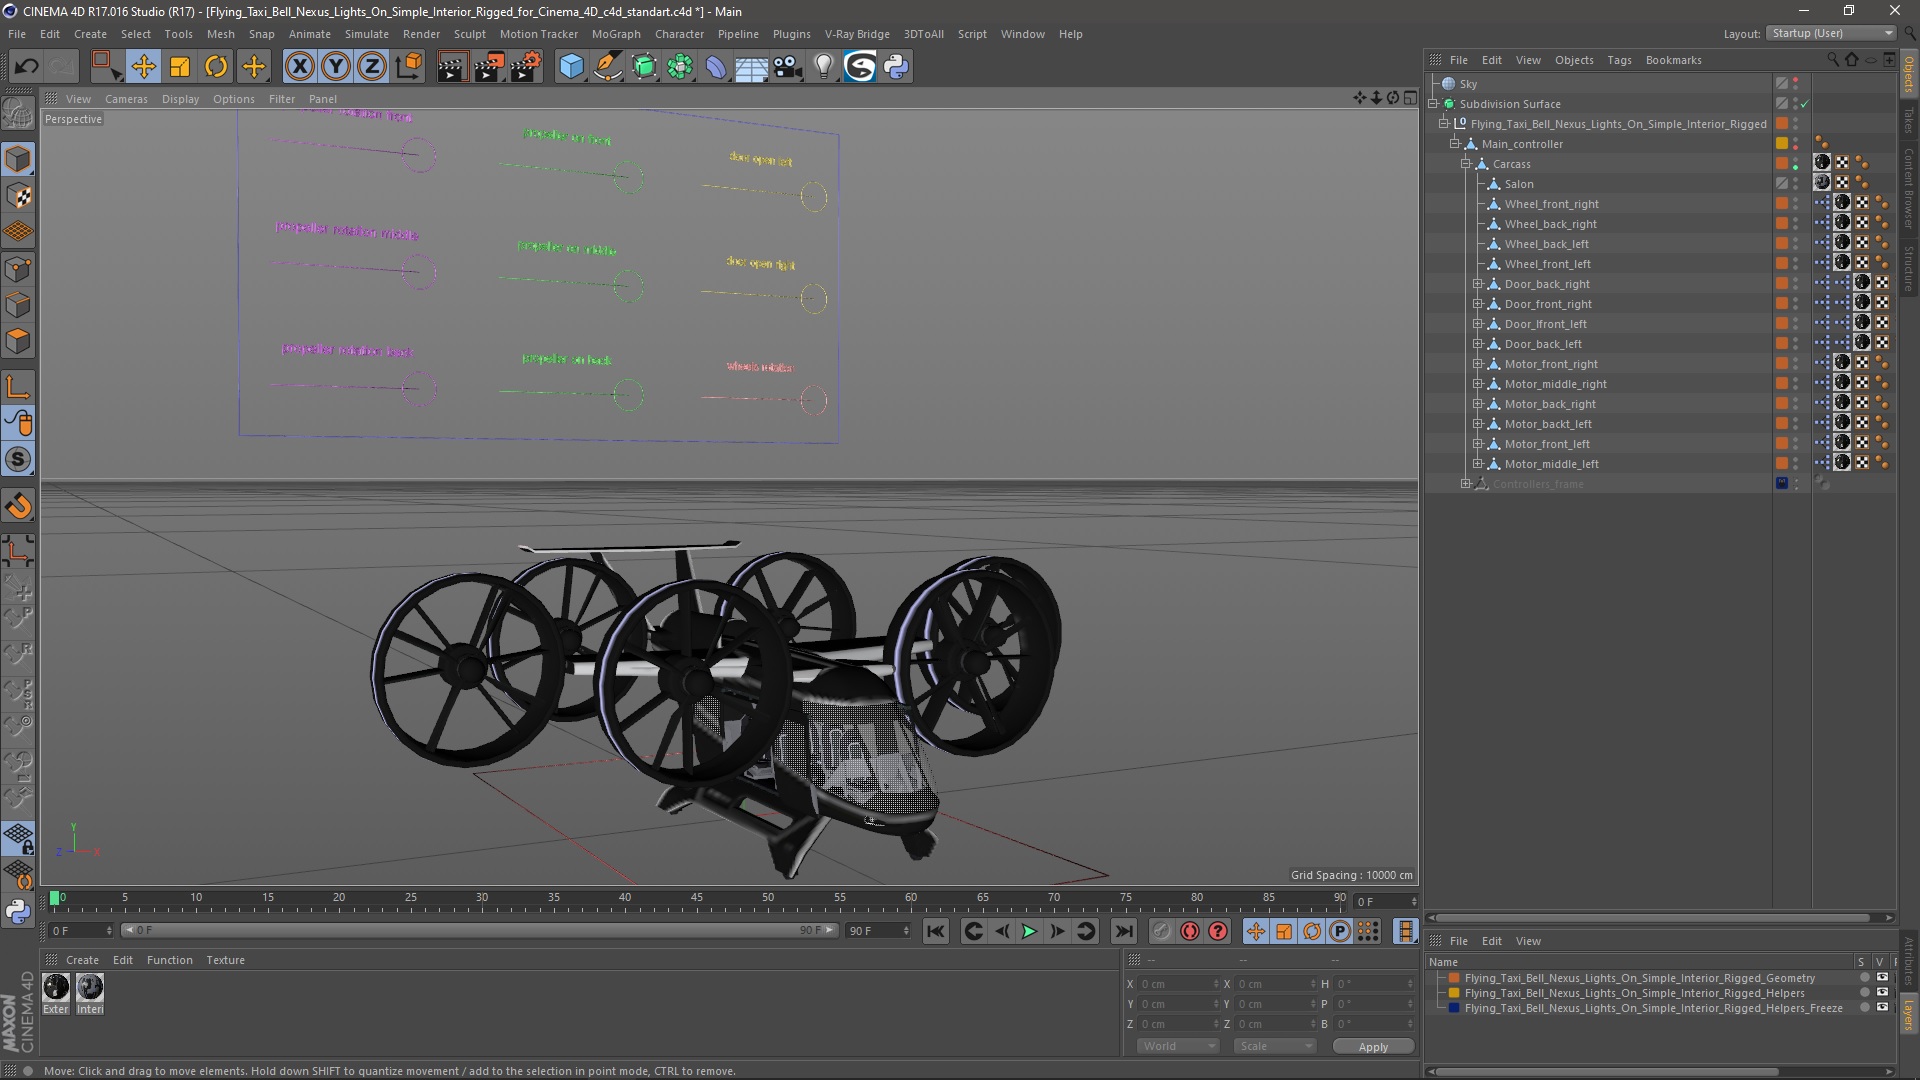The height and width of the screenshot is (1080, 1920).
Task: Collapse the Carcass tree node
Action: pos(1466,164)
